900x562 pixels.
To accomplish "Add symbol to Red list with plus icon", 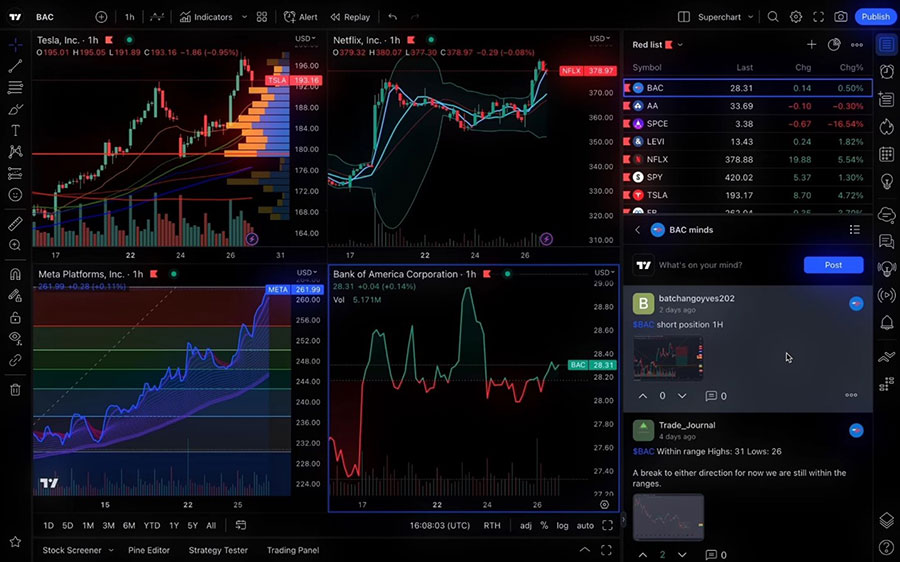I will [811, 45].
